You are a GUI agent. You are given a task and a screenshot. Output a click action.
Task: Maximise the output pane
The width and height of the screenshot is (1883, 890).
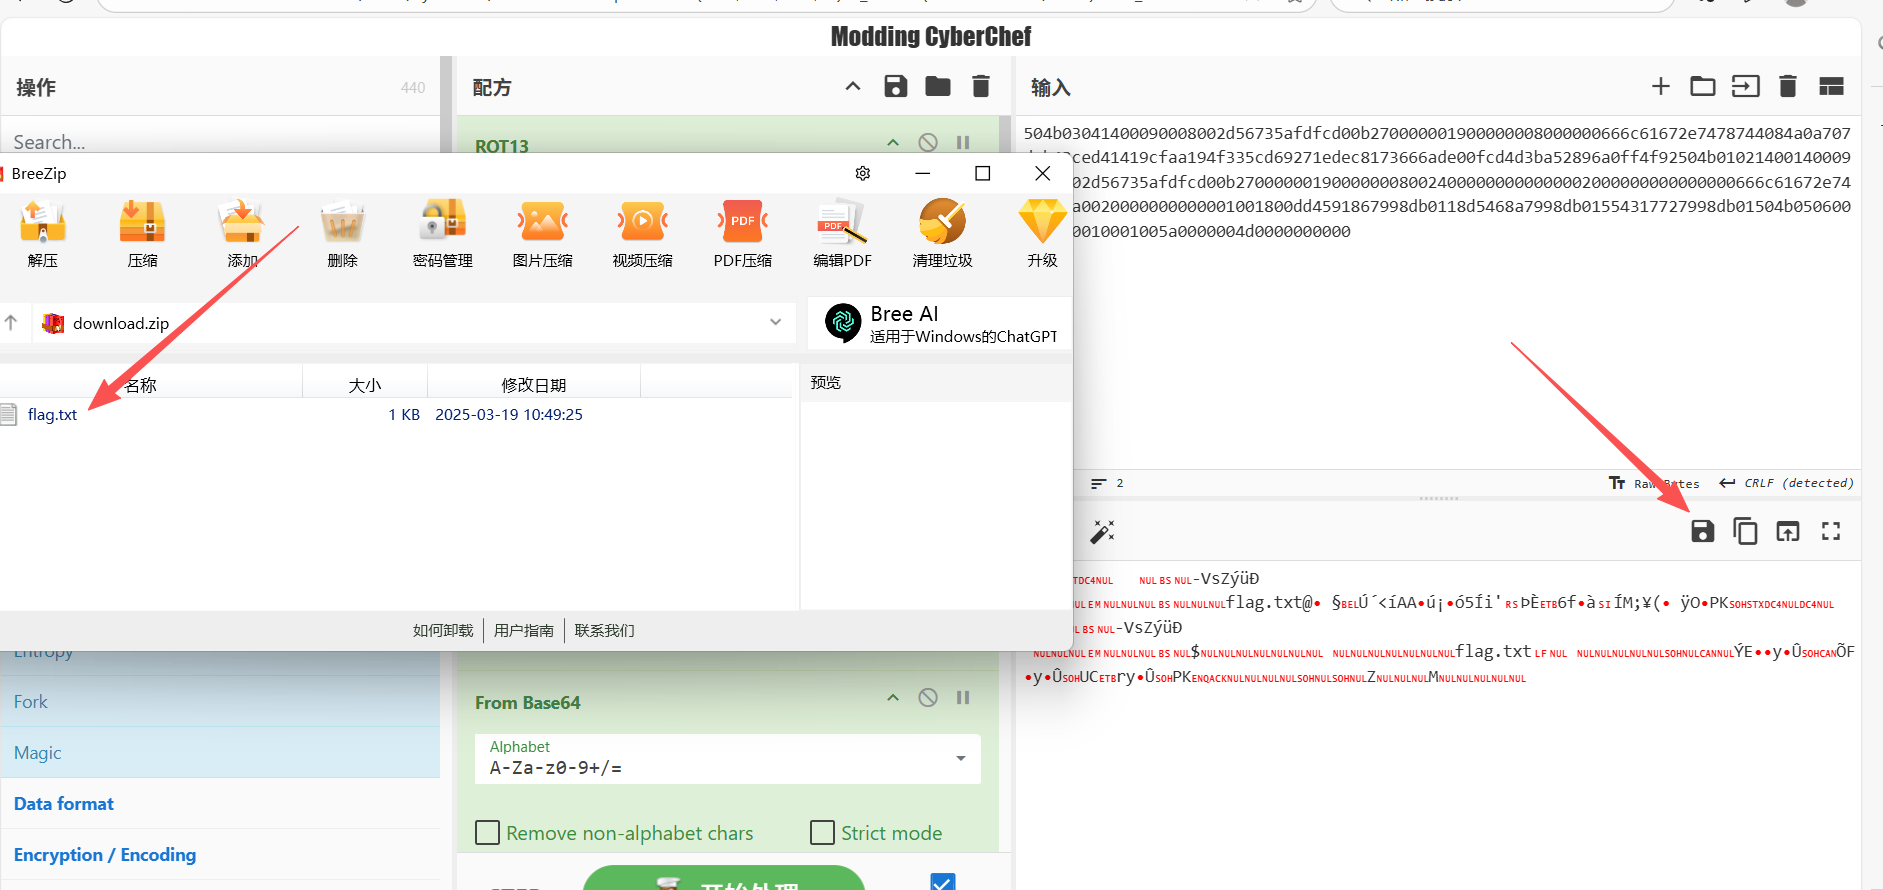1831,531
